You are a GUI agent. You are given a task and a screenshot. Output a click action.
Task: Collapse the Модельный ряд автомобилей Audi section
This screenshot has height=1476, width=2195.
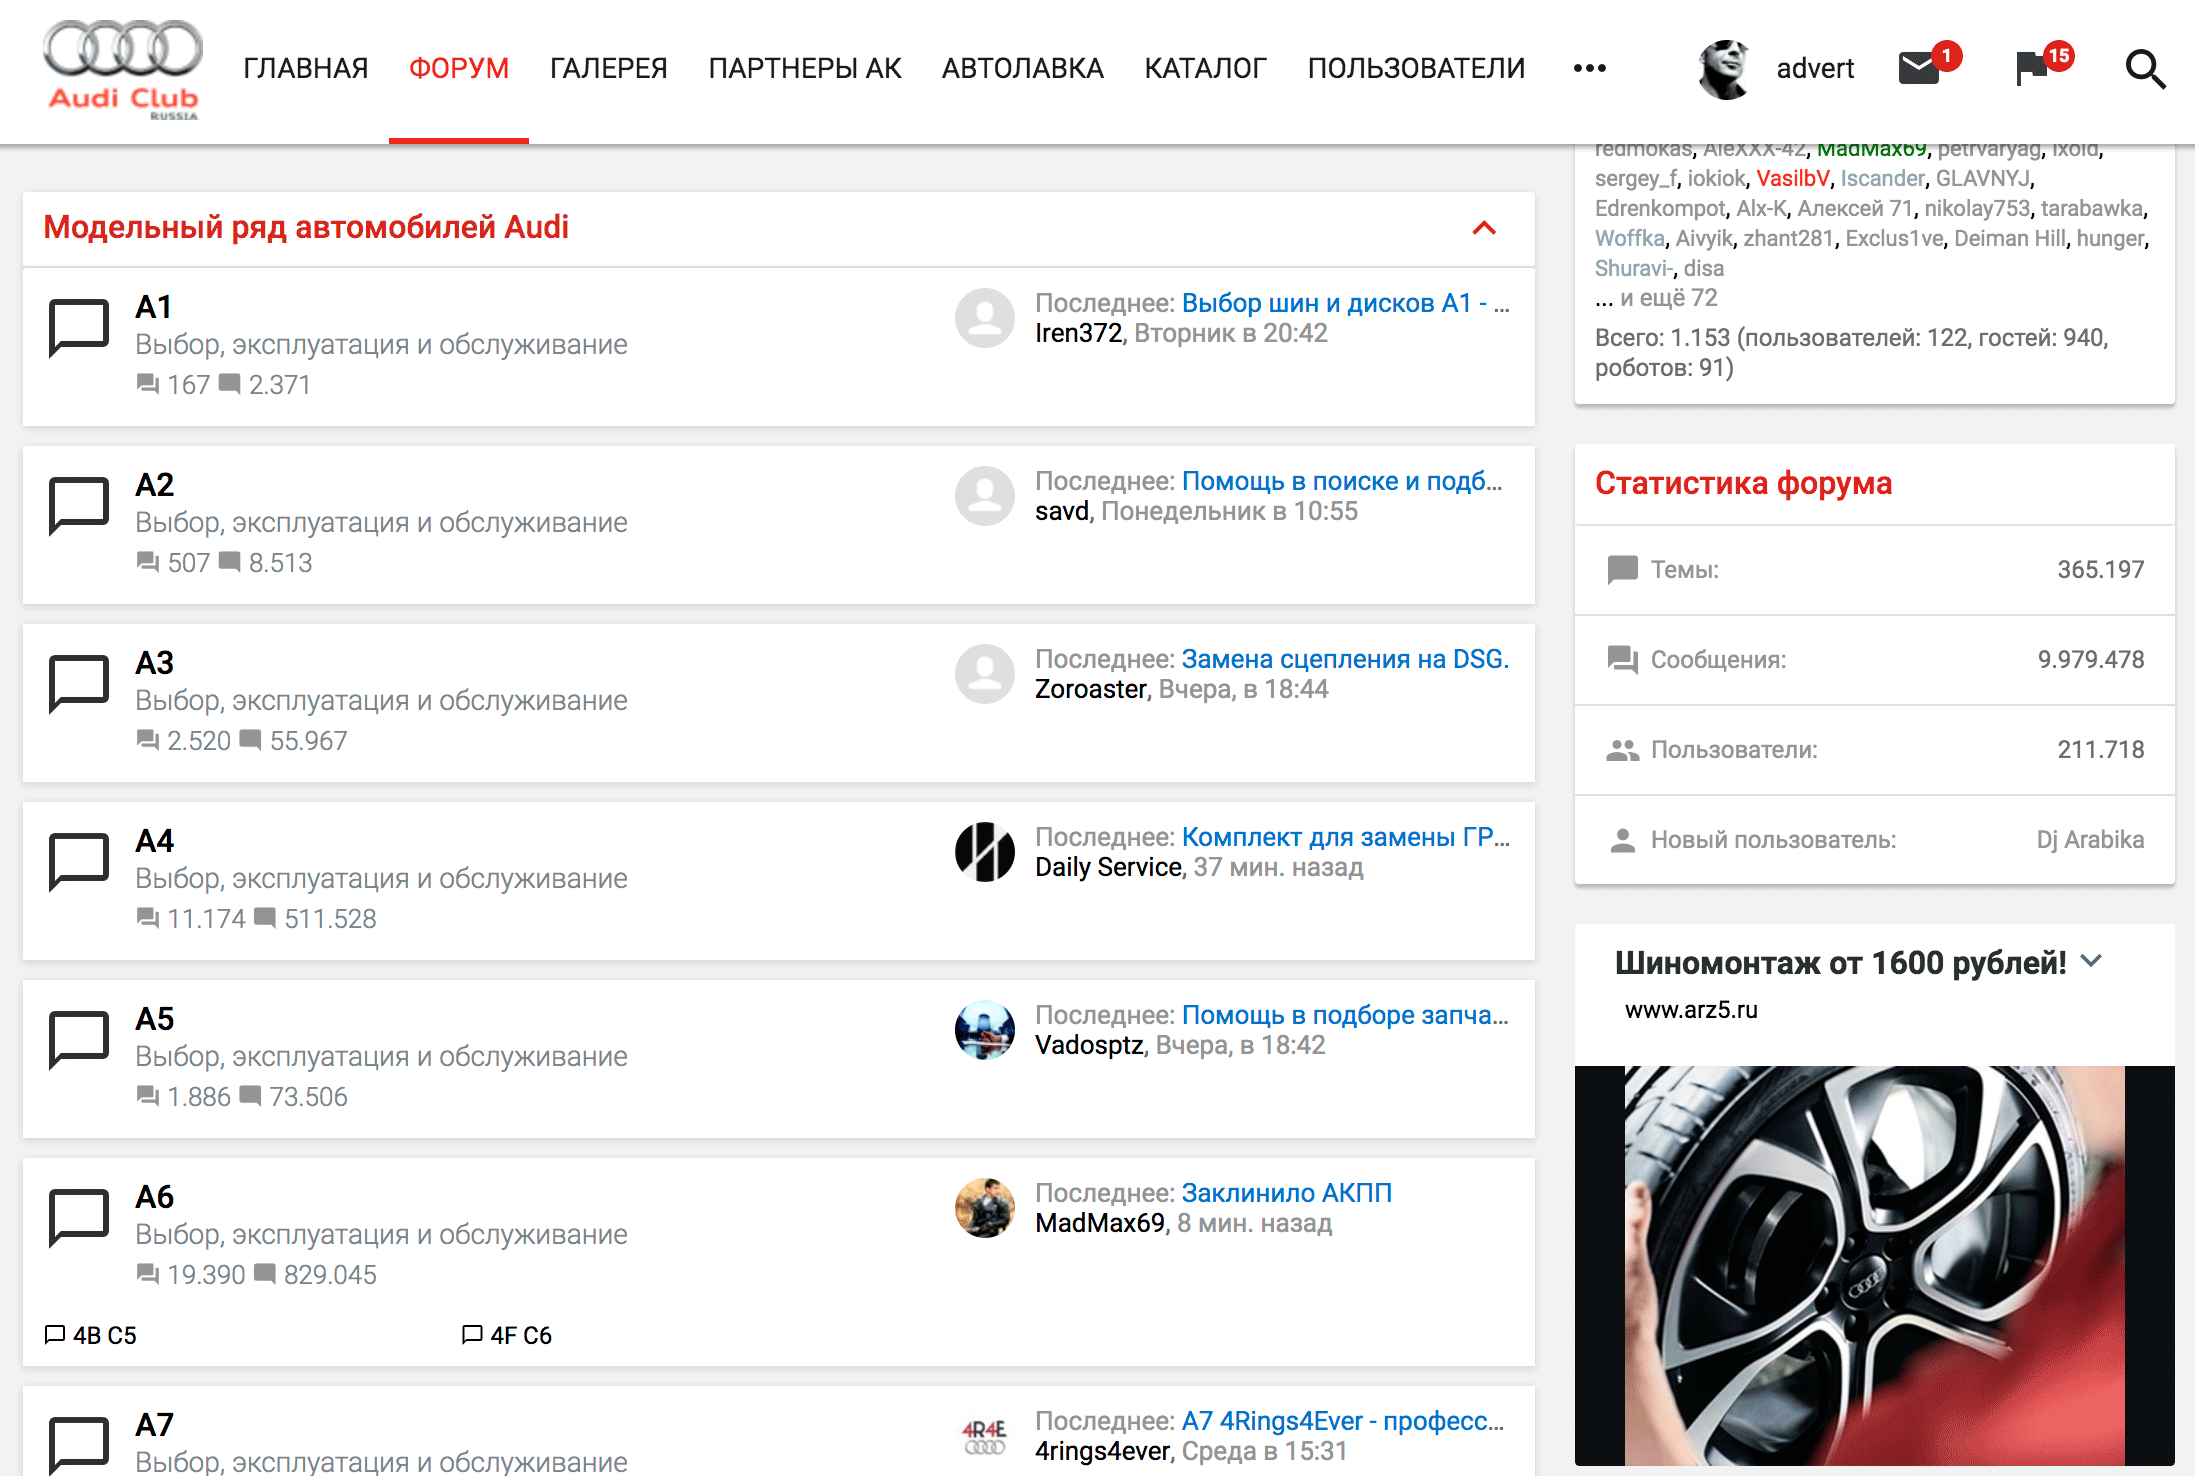[x=1484, y=228]
